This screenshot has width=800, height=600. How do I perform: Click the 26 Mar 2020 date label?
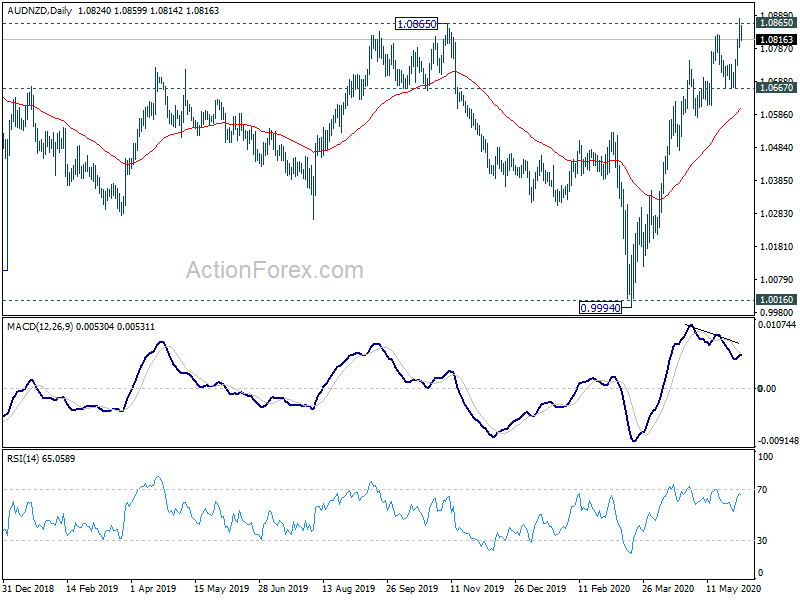coord(668,588)
